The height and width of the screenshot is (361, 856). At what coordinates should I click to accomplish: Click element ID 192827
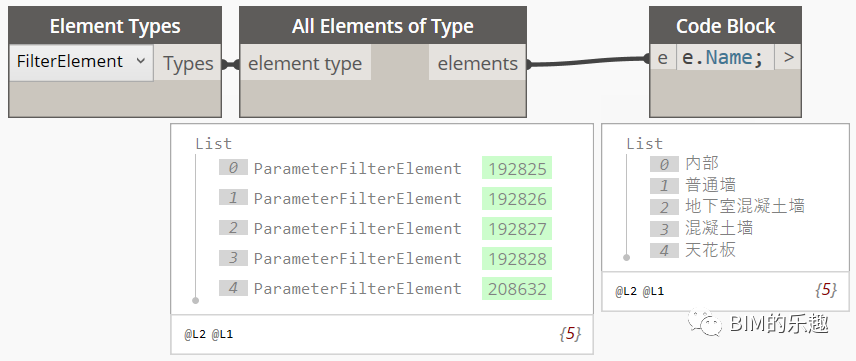tap(517, 229)
